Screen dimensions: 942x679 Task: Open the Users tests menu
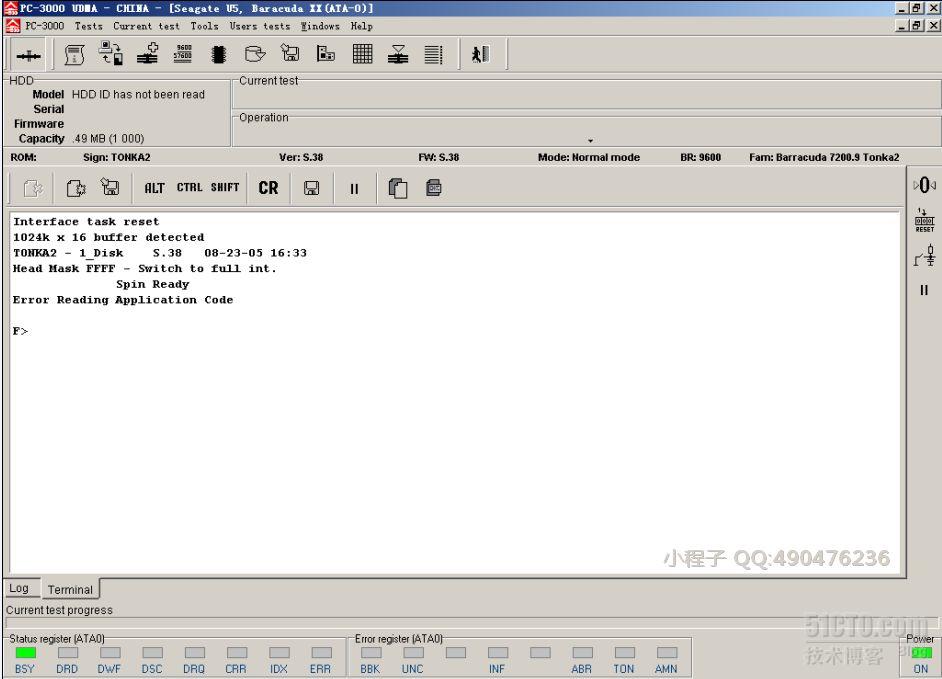(260, 26)
